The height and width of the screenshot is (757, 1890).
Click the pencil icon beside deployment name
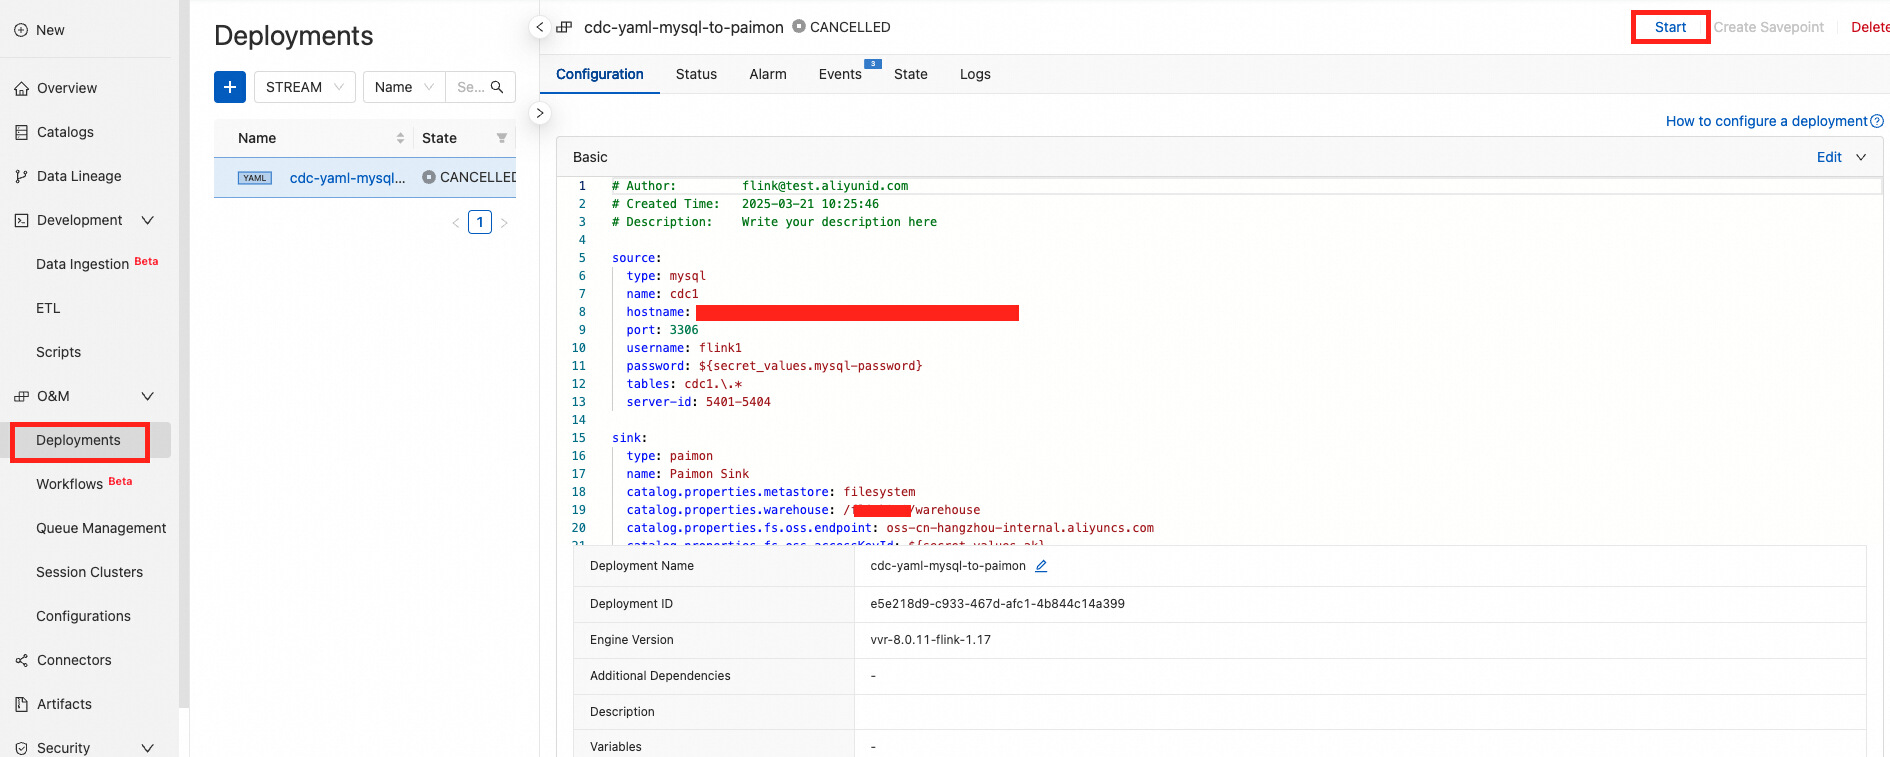1041,566
